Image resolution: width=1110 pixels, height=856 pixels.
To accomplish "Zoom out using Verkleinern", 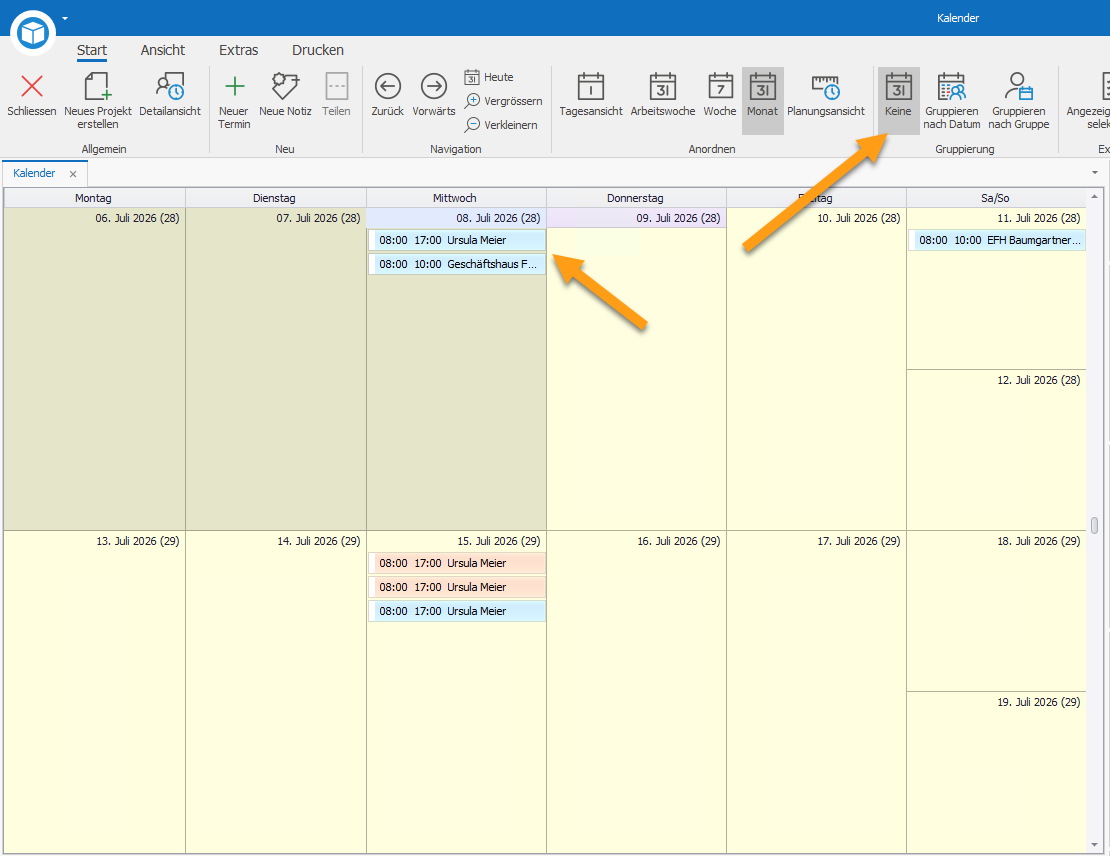I will (x=501, y=125).
